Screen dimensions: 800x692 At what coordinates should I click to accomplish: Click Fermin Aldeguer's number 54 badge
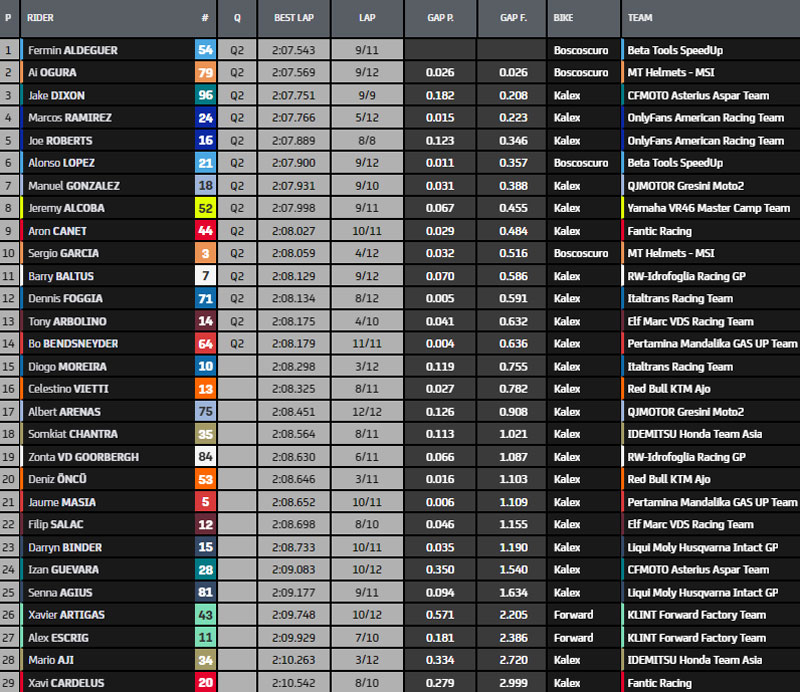pyautogui.click(x=205, y=50)
